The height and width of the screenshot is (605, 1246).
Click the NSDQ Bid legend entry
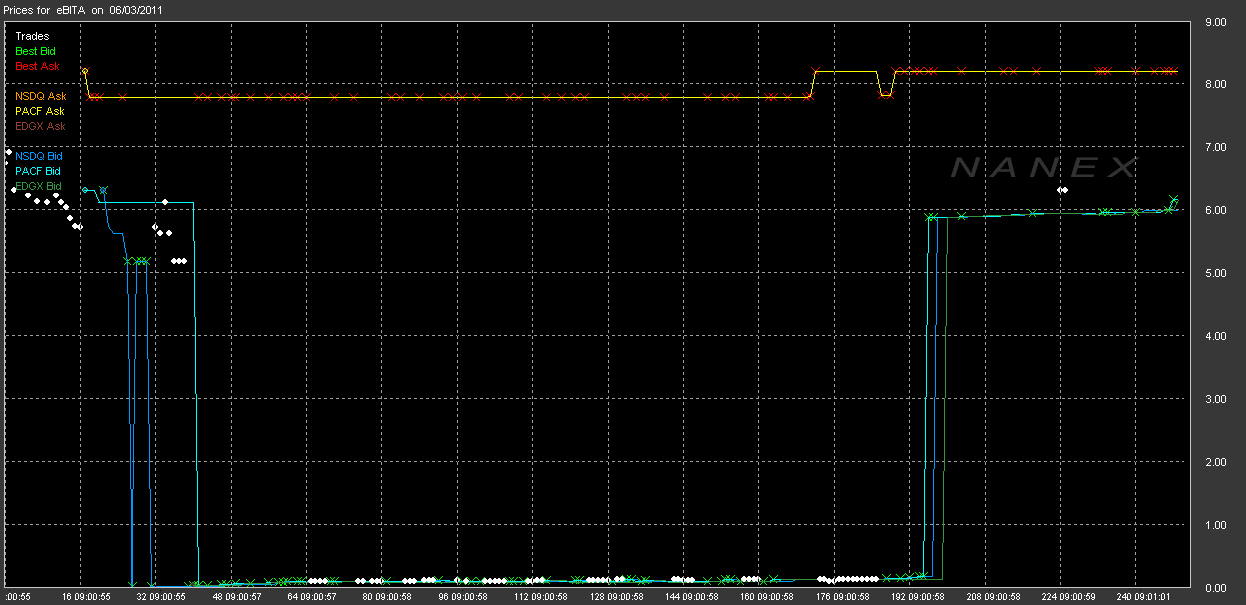pyautogui.click(x=38, y=157)
